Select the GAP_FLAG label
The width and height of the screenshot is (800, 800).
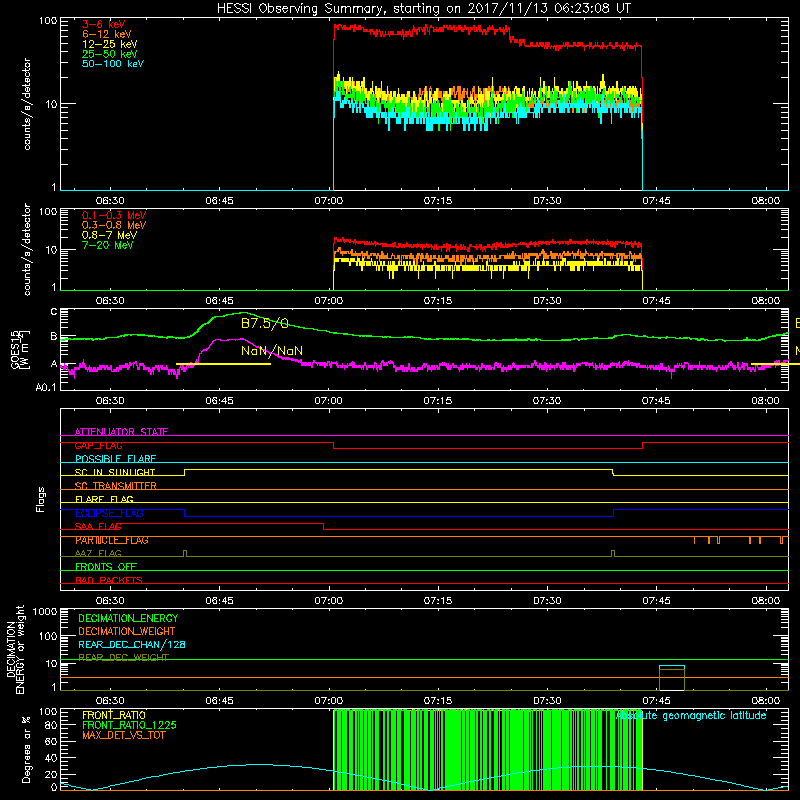pos(98,446)
